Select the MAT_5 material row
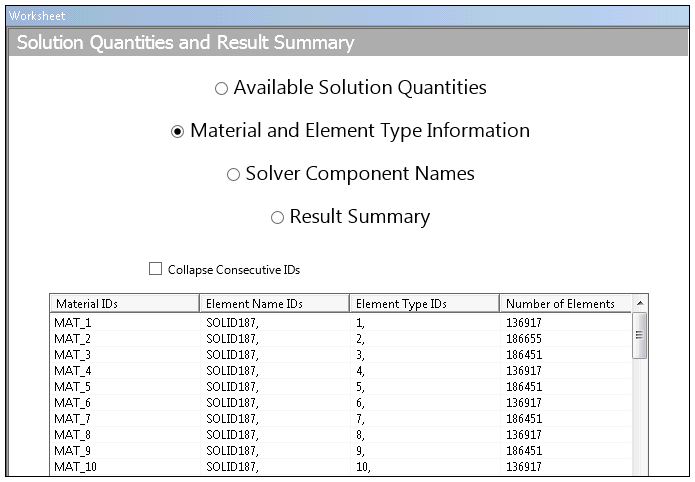The width and height of the screenshot is (695, 482). click(x=73, y=387)
